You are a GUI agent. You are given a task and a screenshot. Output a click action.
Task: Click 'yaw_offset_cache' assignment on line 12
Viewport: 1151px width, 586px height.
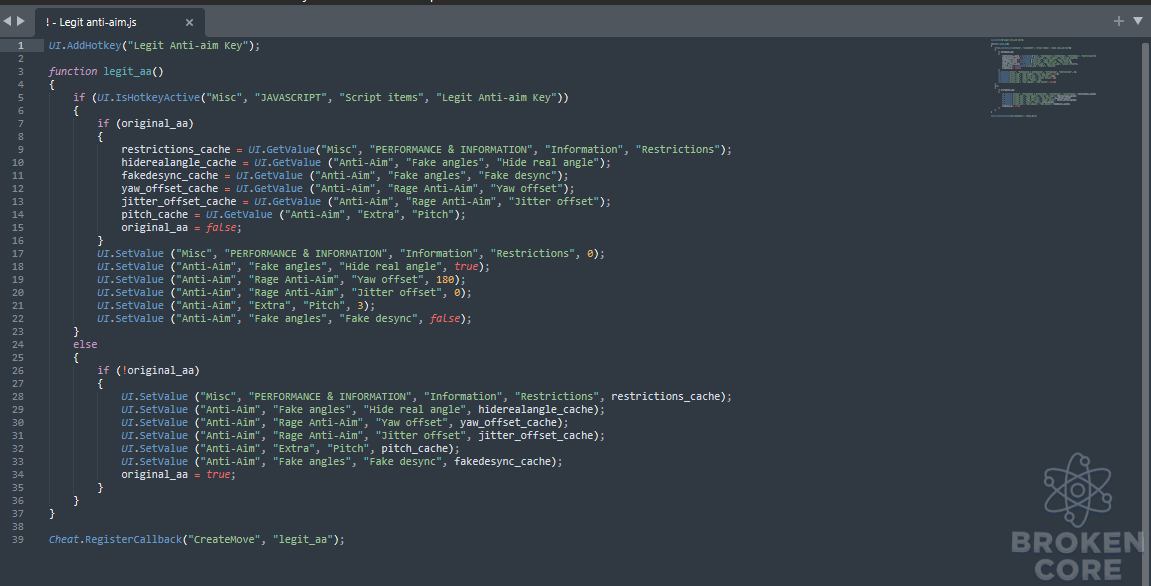point(170,189)
